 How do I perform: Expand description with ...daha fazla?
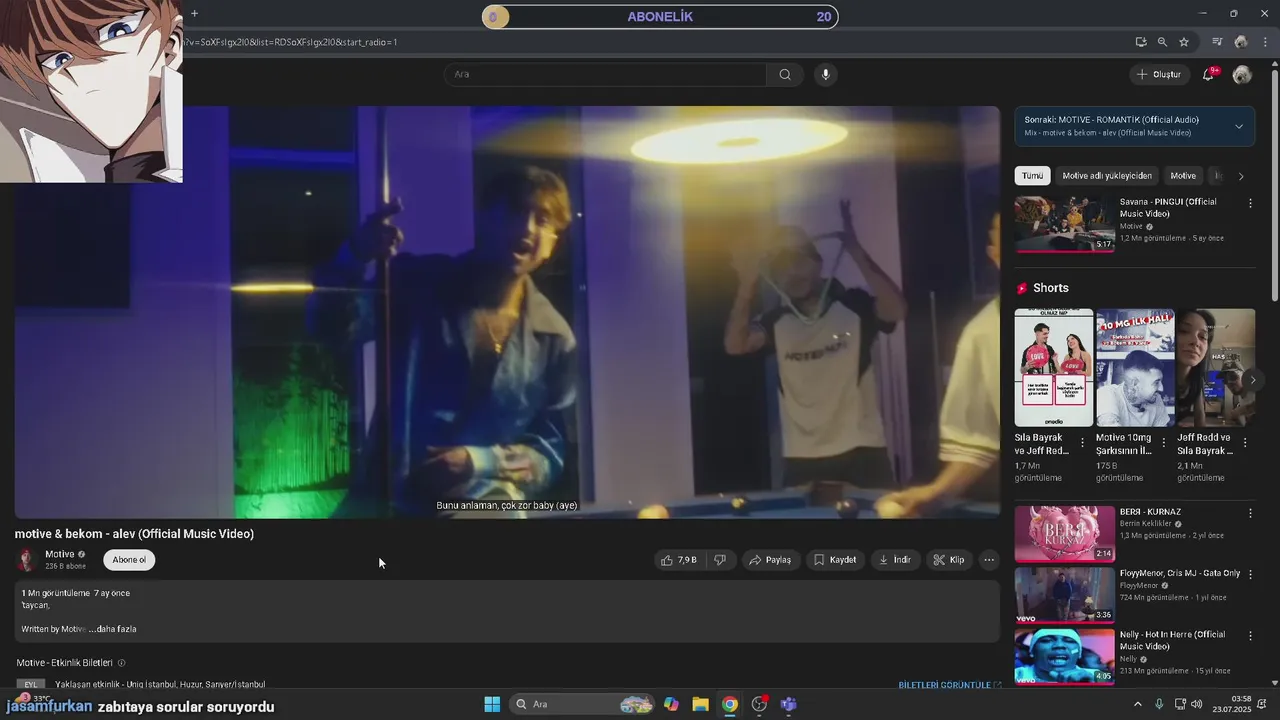click(x=112, y=629)
